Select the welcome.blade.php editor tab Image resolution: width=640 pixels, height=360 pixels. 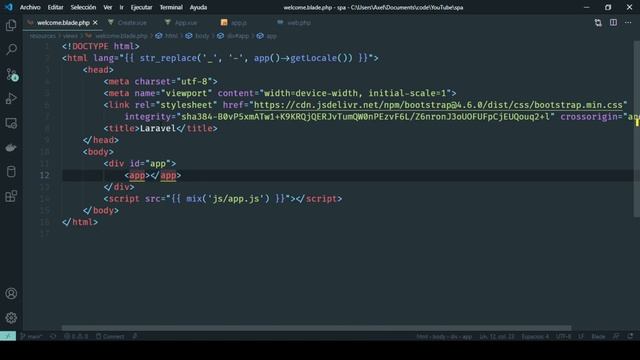[x=63, y=23]
